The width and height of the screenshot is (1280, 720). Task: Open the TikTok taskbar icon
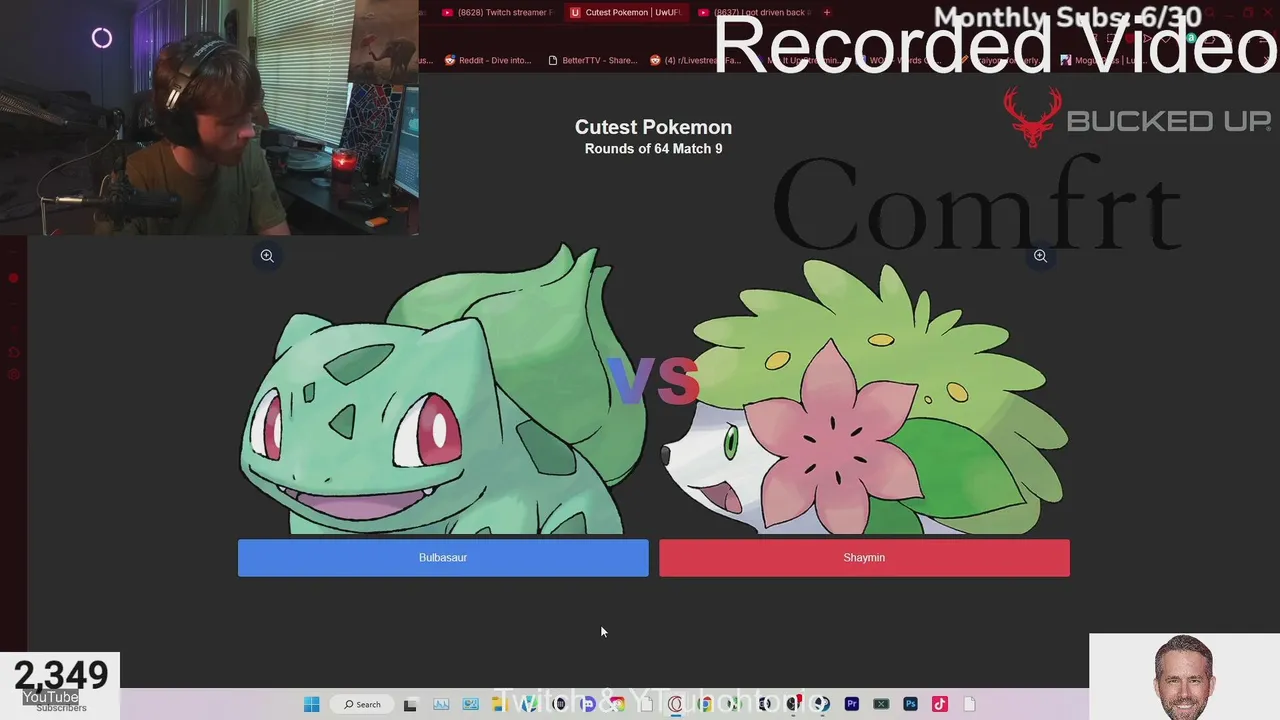point(940,704)
